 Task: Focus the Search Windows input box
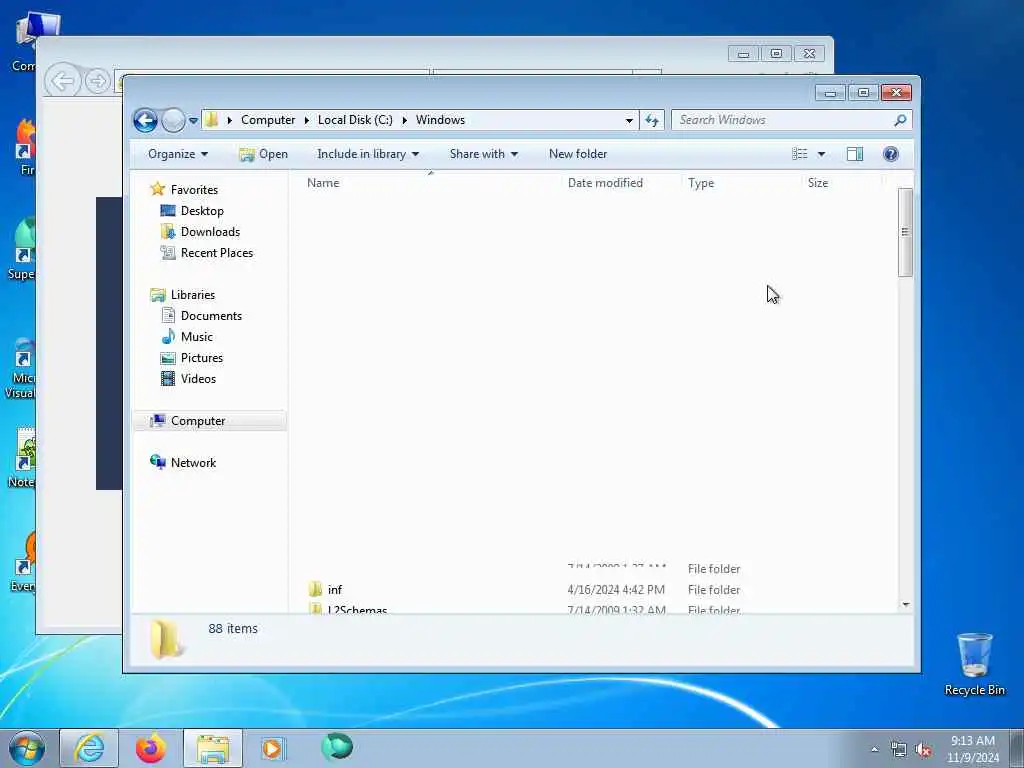[x=782, y=120]
